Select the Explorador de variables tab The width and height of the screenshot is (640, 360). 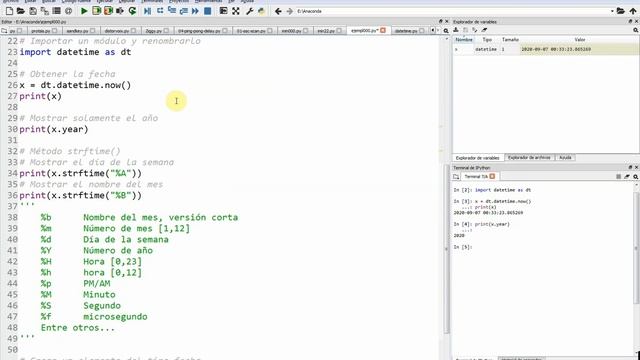tap(478, 158)
